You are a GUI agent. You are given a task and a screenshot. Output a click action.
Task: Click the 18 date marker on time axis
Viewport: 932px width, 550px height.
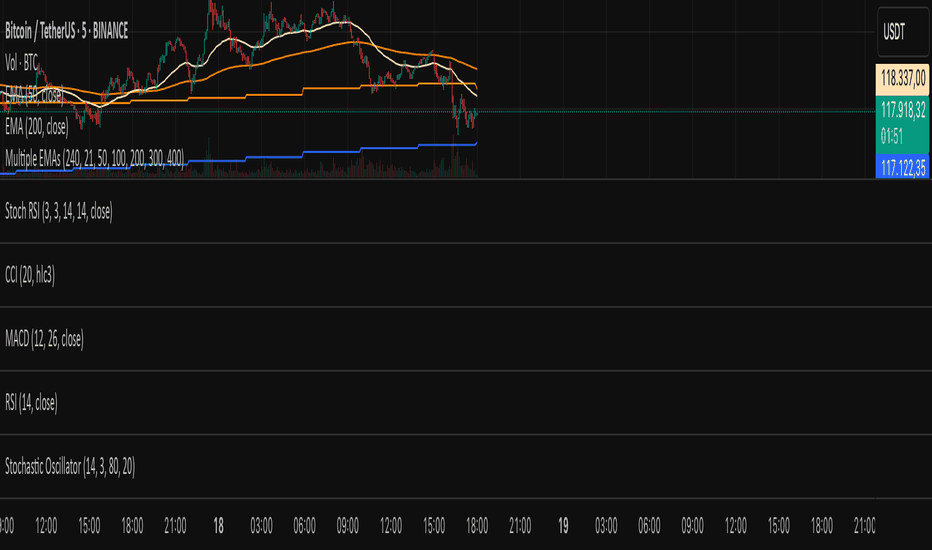tap(218, 526)
